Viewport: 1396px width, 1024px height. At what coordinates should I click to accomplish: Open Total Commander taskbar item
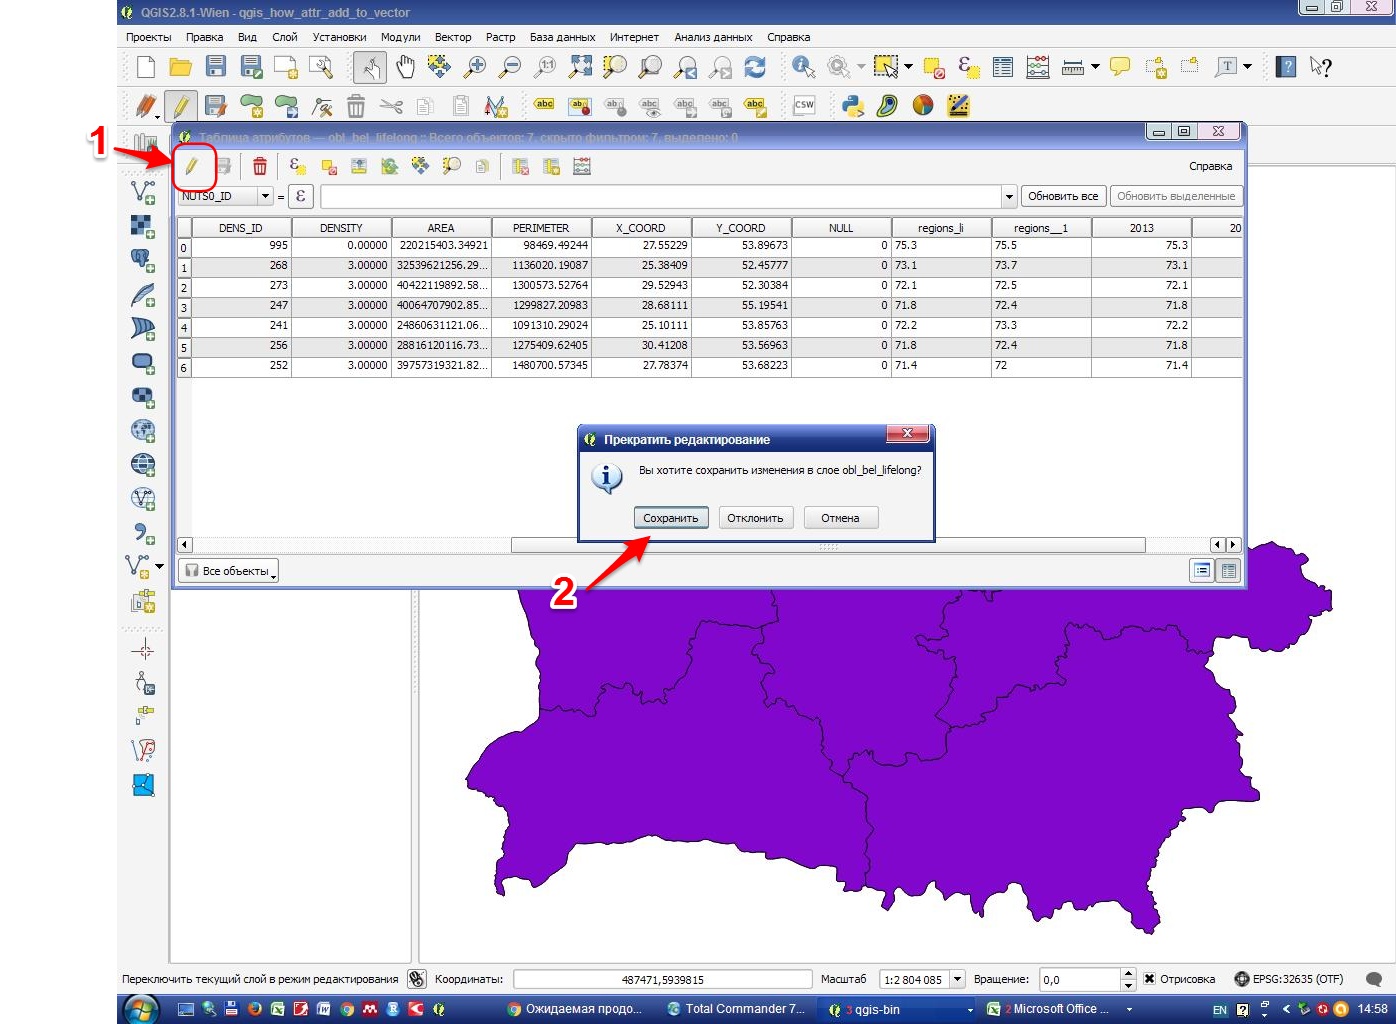point(736,1009)
